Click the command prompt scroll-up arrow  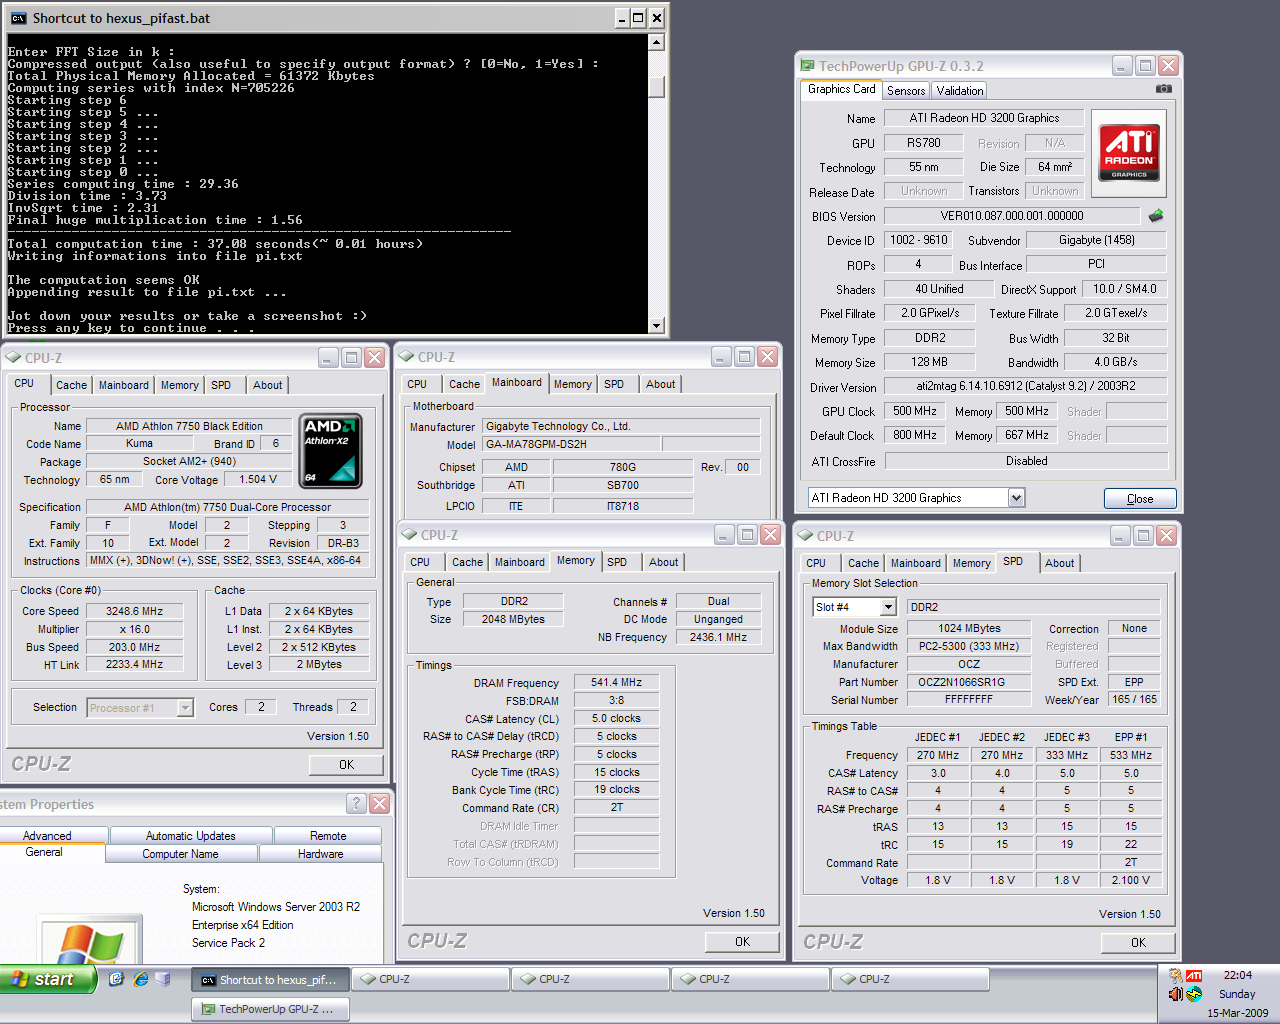pyautogui.click(x=657, y=42)
